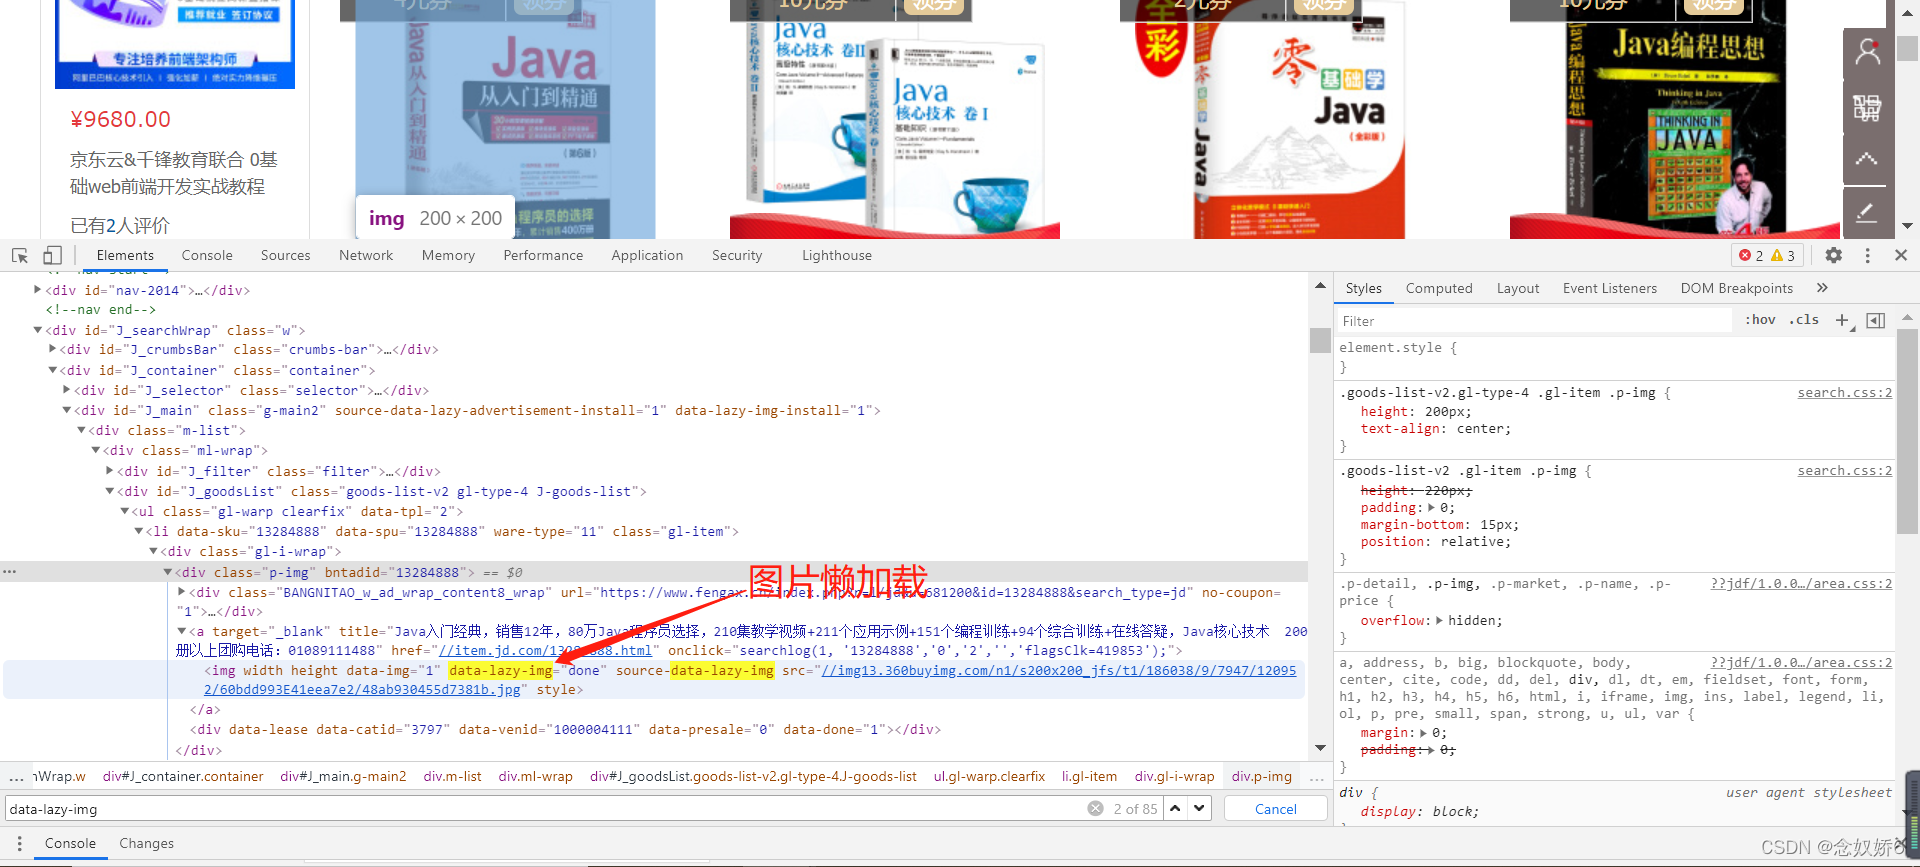Image resolution: width=1920 pixels, height=867 pixels.
Task: Toggle the :hov element state button
Action: pos(1760,320)
